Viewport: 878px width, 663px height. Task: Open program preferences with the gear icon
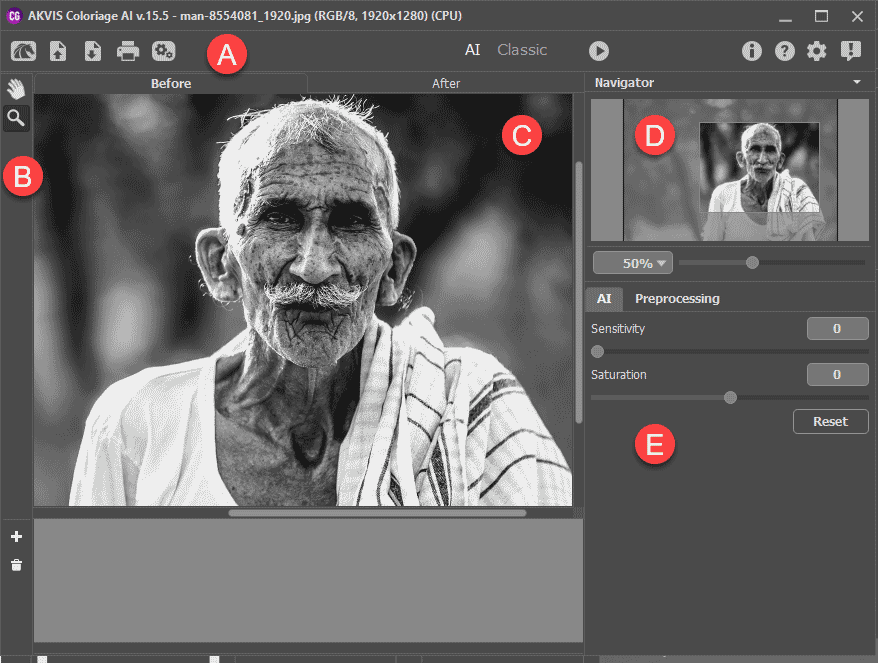click(x=817, y=50)
